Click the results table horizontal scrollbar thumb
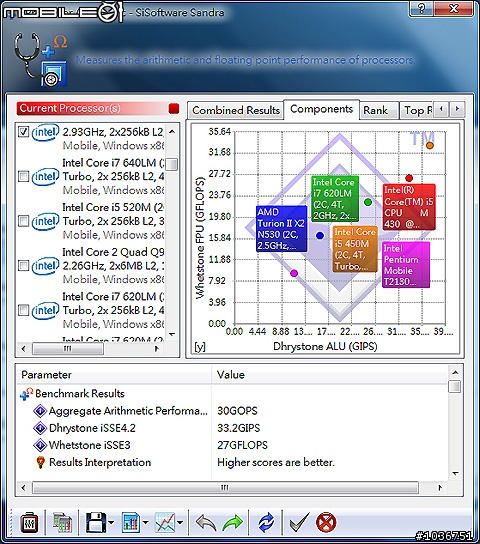Screen dimensions: 480x544 225,487
